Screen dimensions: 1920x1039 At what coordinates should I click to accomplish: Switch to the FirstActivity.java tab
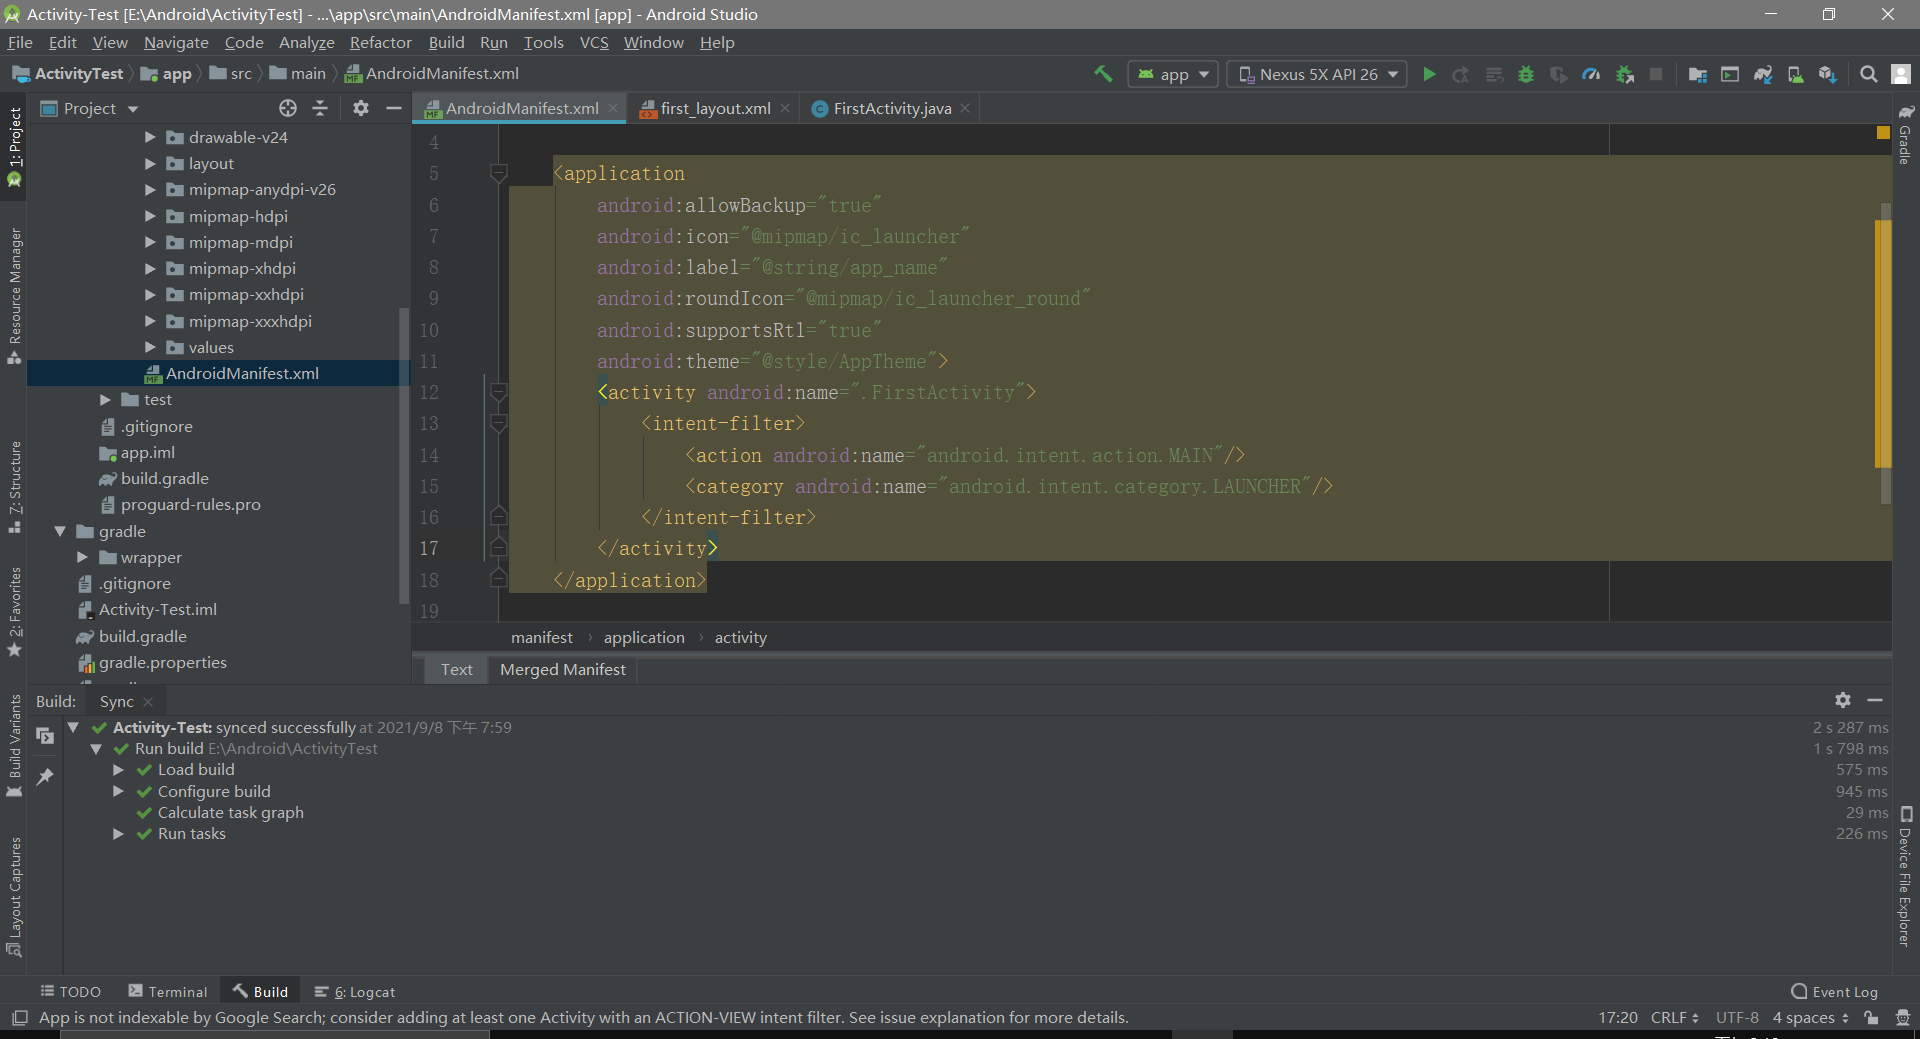[892, 108]
